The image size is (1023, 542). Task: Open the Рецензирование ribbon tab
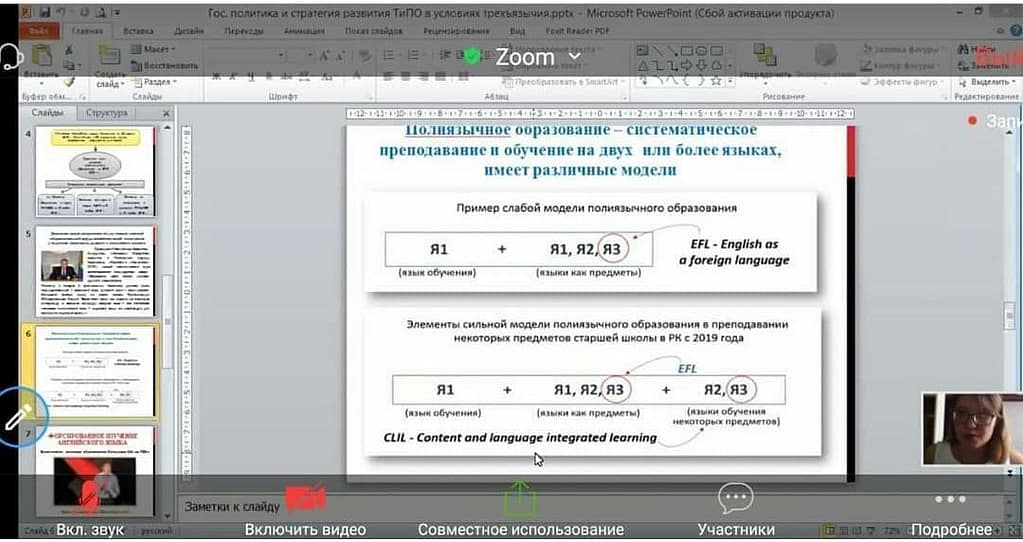[455, 30]
